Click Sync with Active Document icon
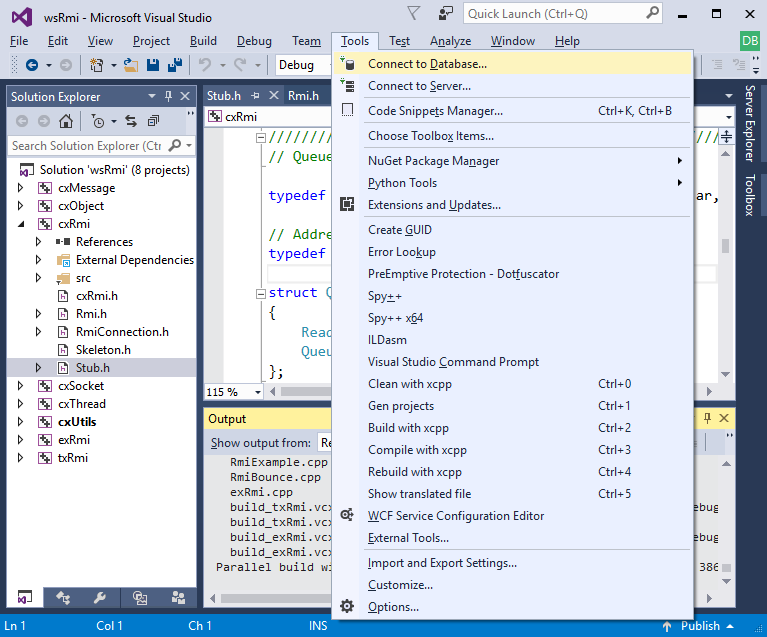Viewport: 767px width, 637px height. pos(131,121)
